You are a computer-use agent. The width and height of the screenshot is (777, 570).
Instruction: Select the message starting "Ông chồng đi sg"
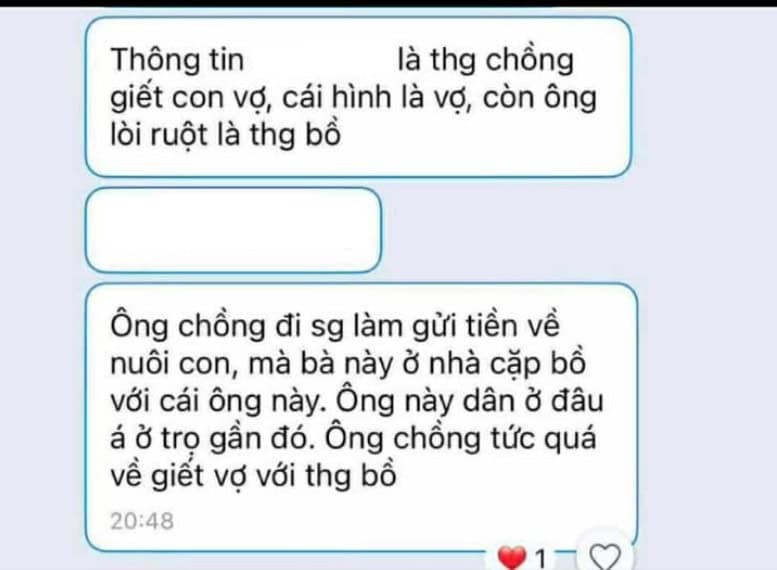361,417
